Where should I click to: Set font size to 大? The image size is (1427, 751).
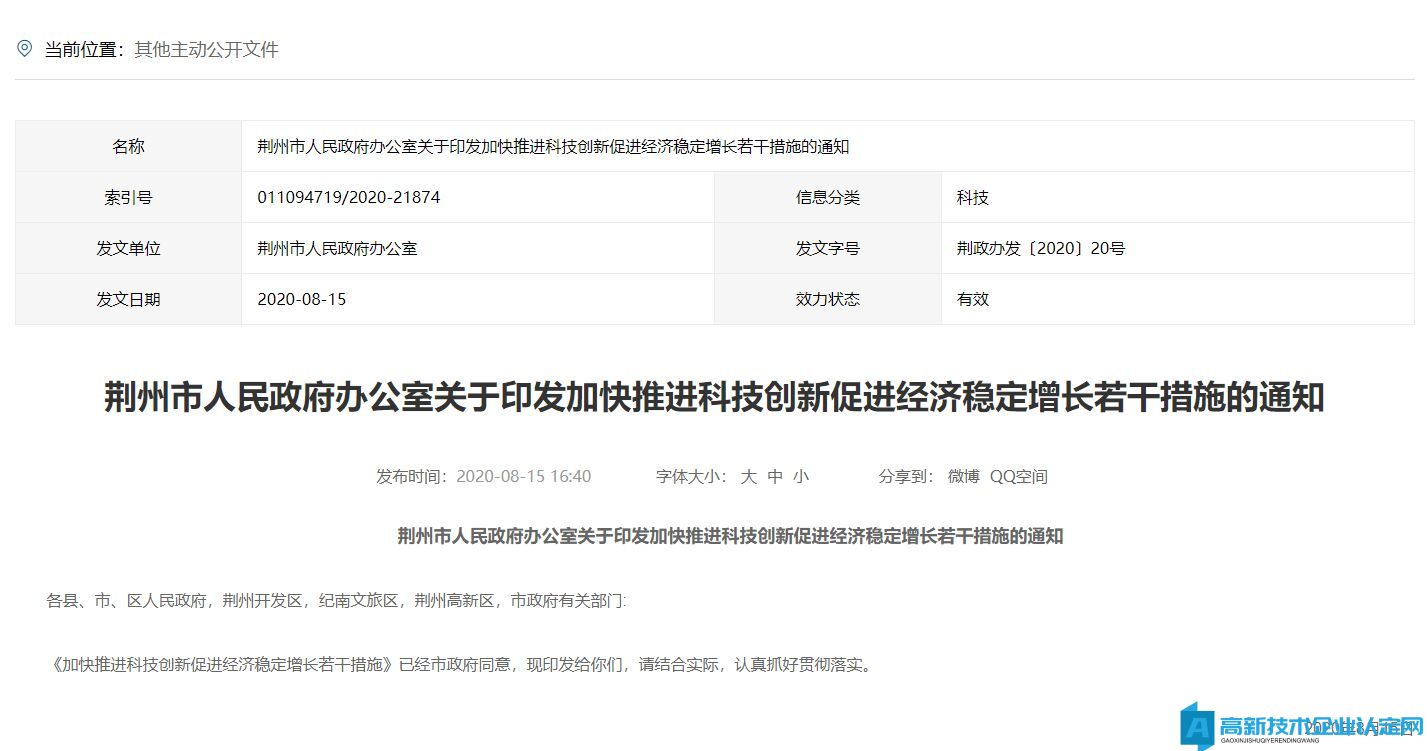tap(748, 477)
